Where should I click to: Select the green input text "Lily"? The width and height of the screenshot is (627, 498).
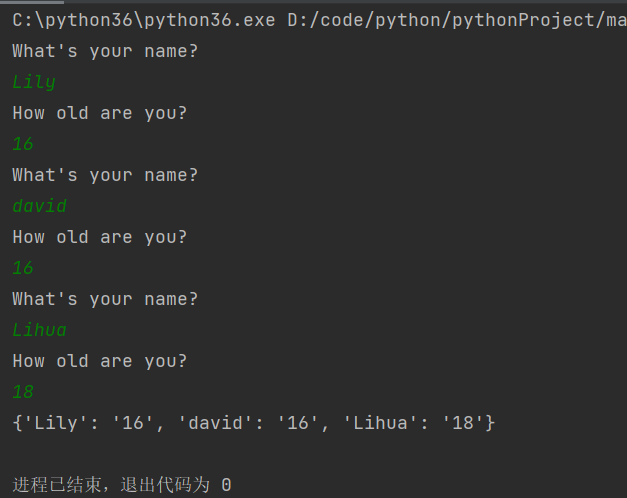(x=34, y=82)
